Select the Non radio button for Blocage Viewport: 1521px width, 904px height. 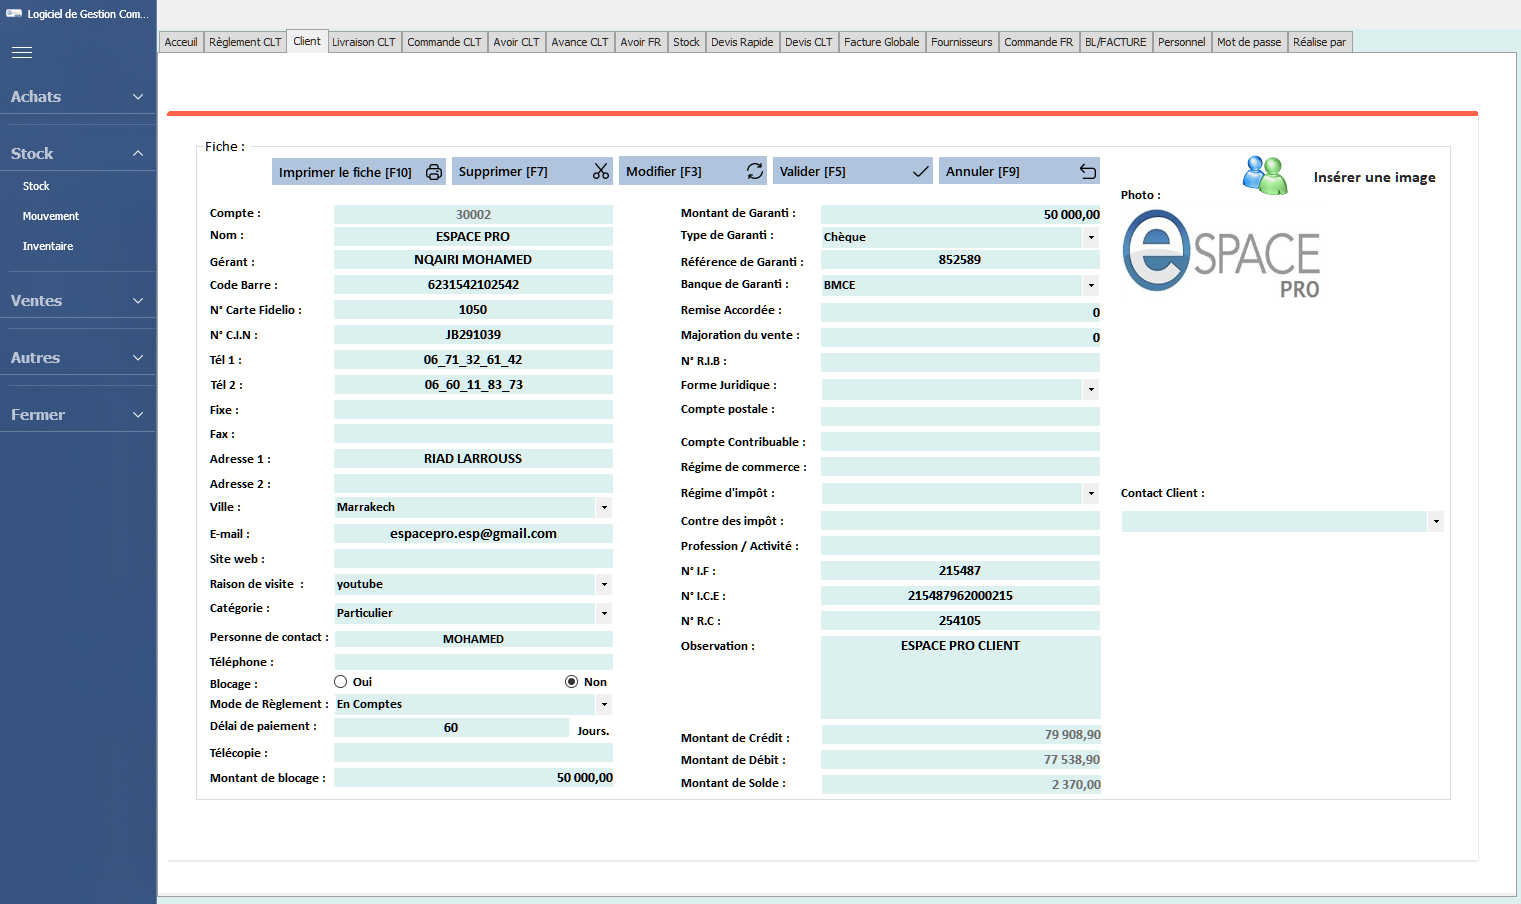click(x=571, y=682)
